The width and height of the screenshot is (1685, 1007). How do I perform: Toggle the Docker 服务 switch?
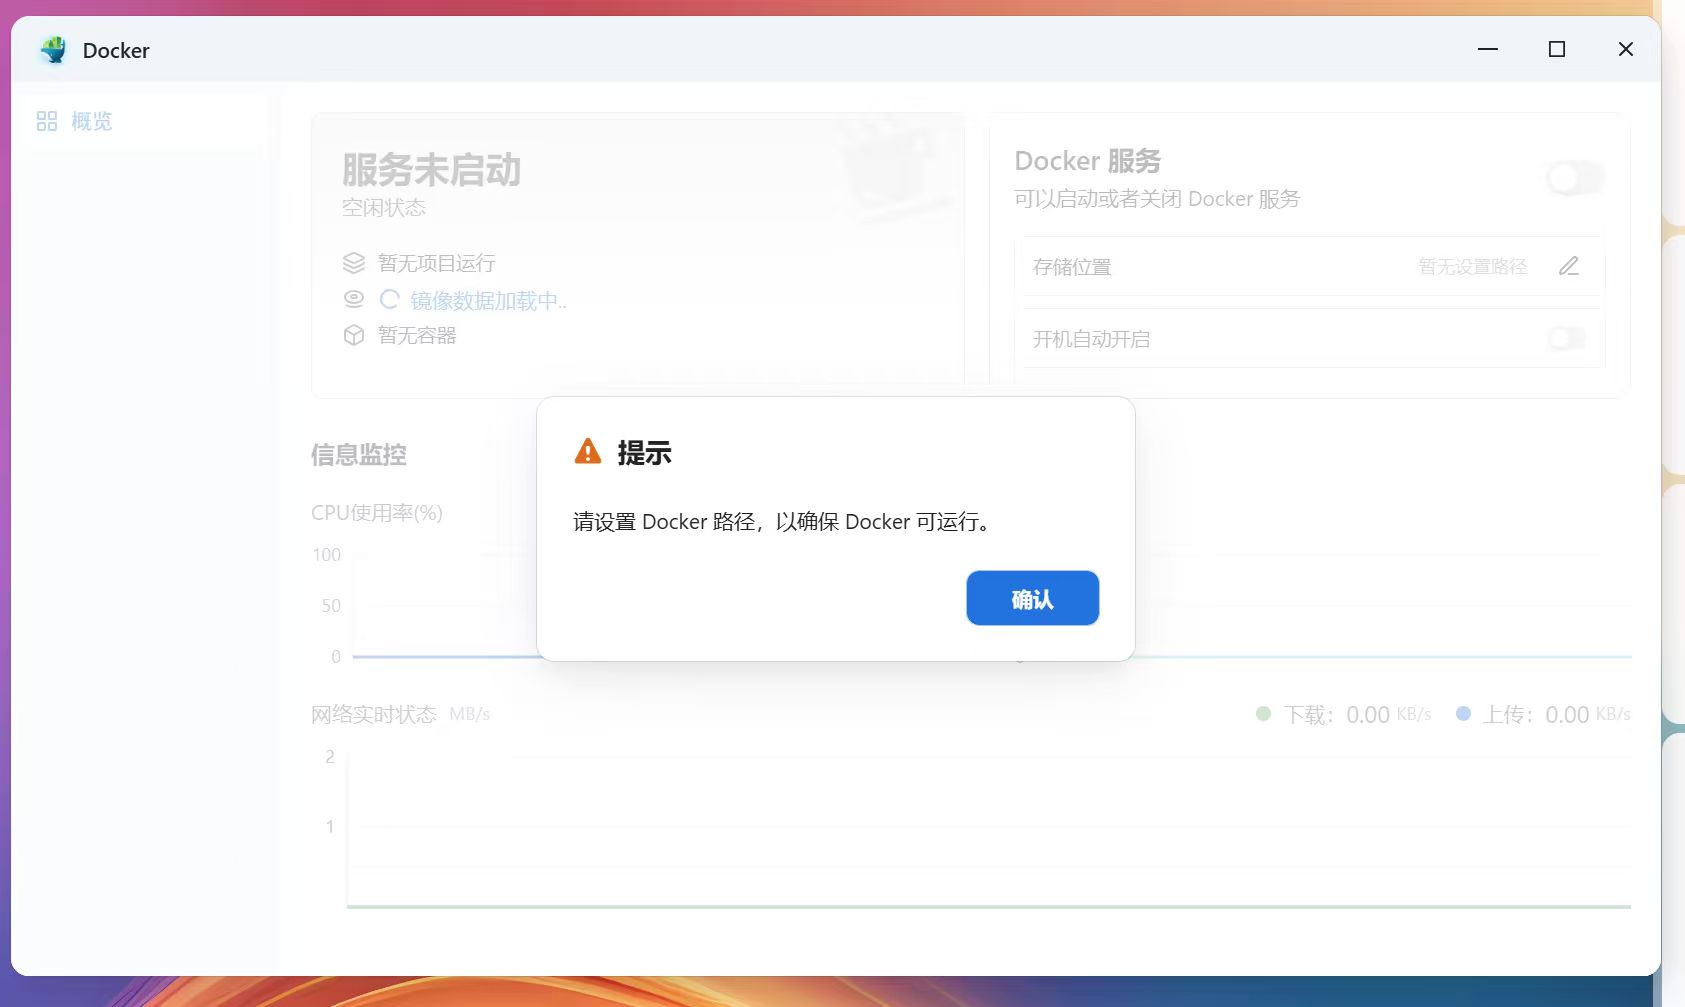click(1574, 178)
